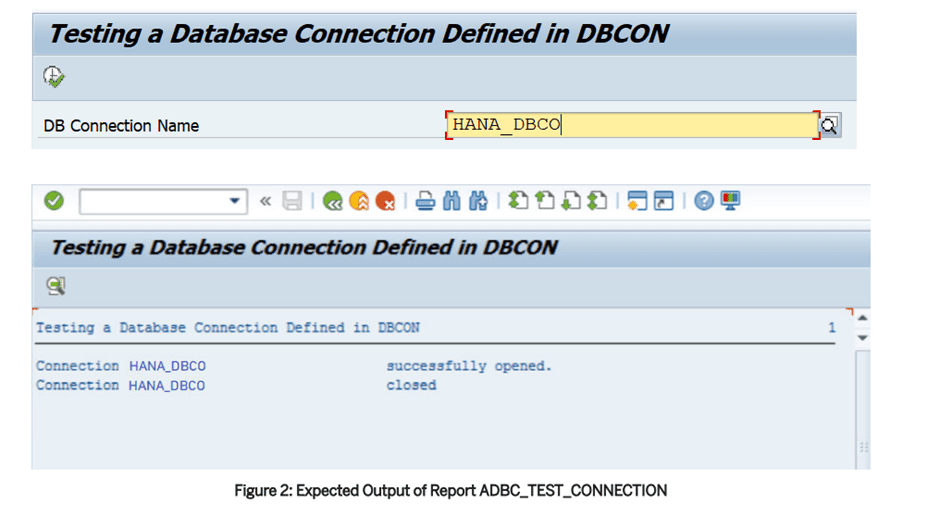
Task: Go to the Previous Page icon
Action: [544, 201]
